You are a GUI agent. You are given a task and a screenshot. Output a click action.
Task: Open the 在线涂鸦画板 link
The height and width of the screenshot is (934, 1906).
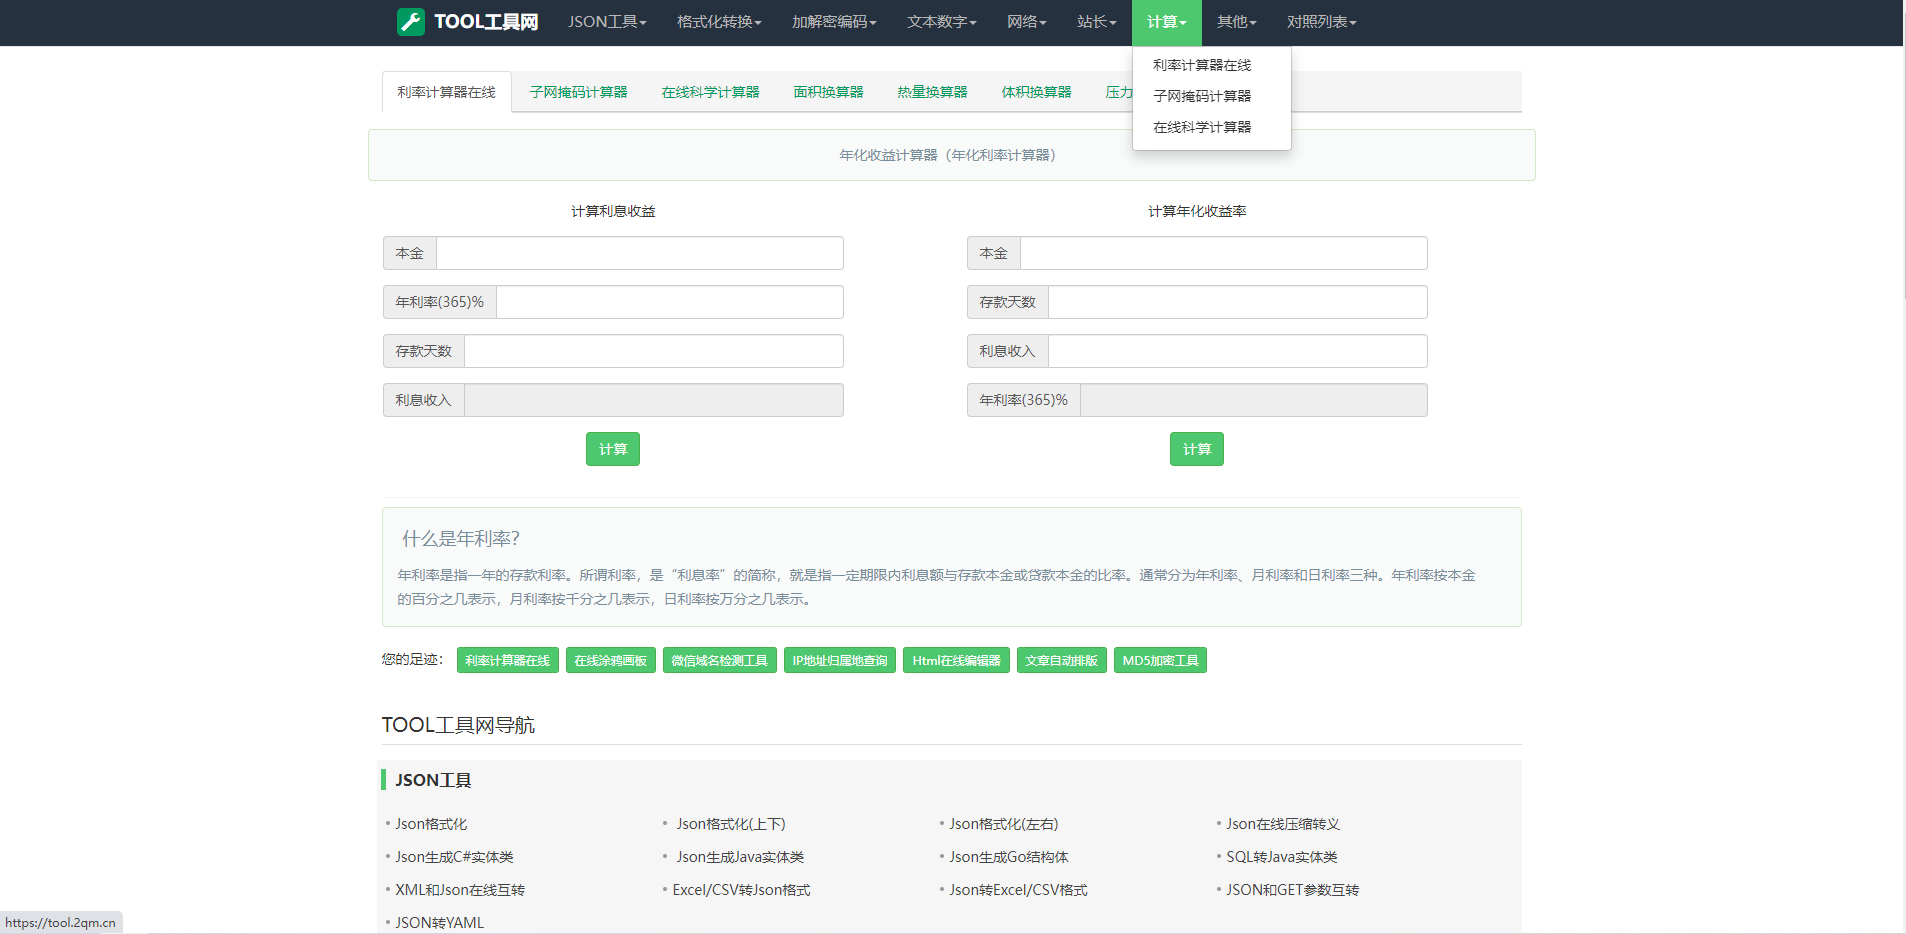(x=610, y=660)
